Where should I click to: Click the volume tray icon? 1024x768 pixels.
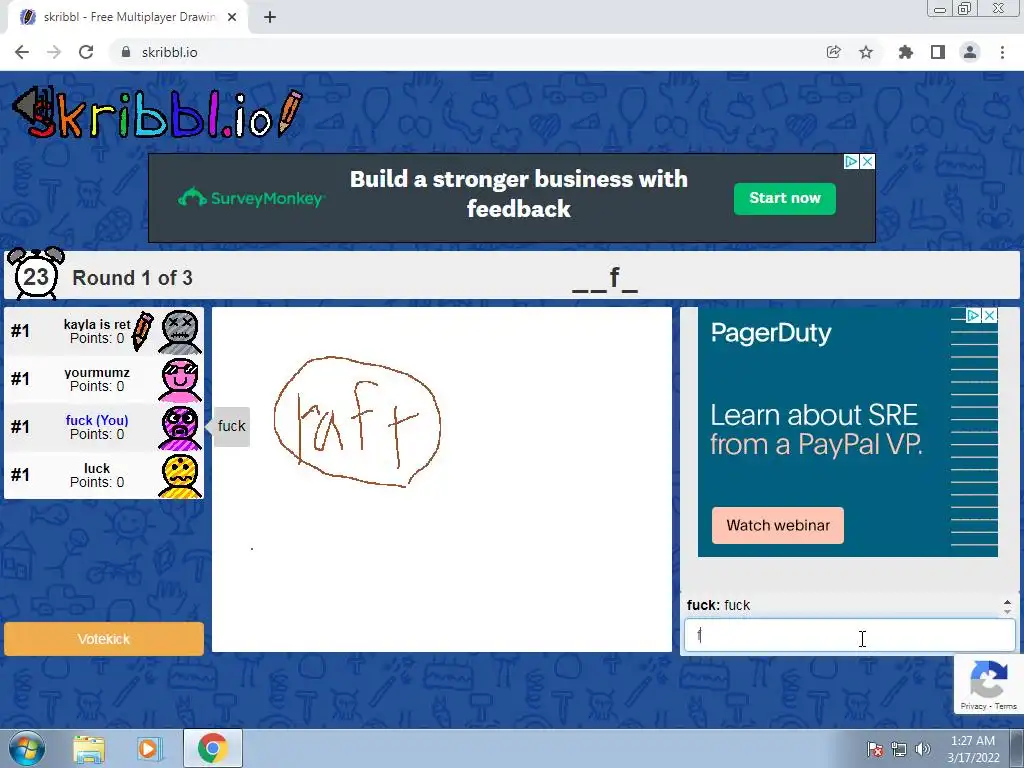(923, 749)
